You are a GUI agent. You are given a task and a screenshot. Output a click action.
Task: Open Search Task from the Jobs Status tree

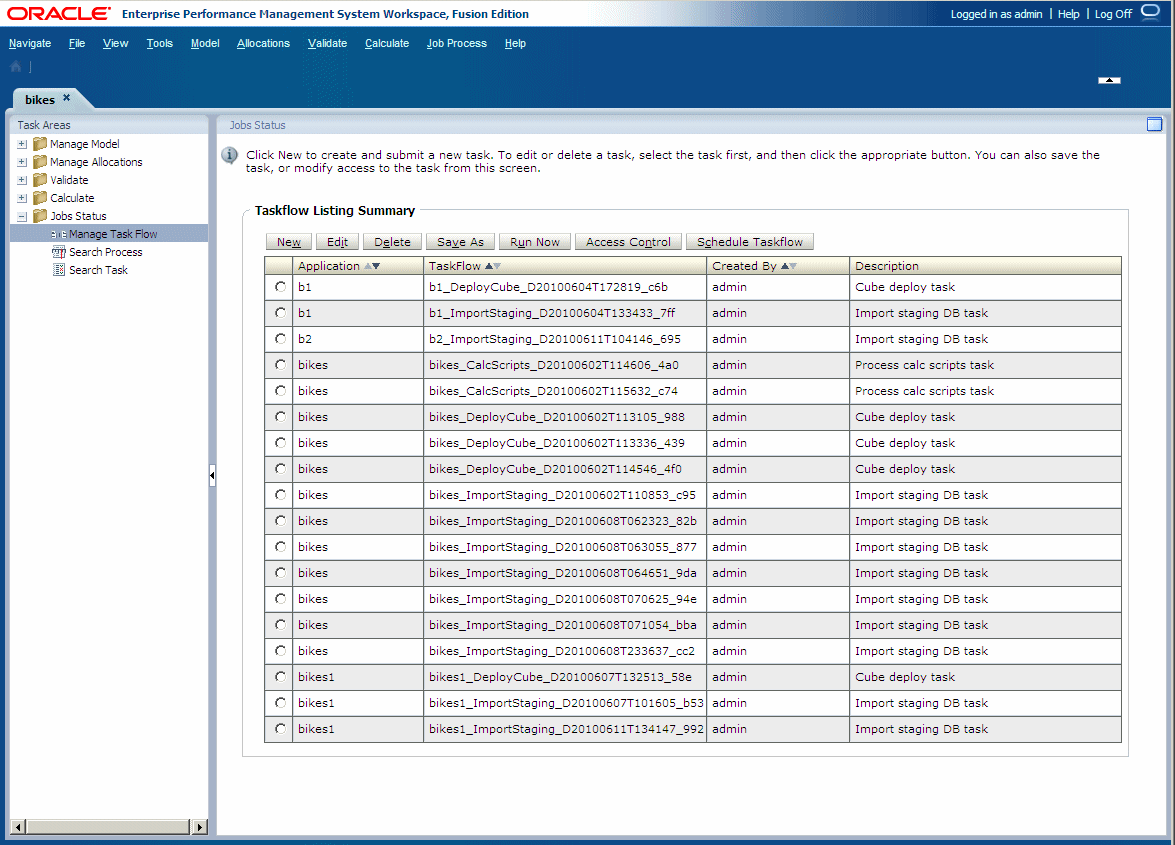(98, 269)
